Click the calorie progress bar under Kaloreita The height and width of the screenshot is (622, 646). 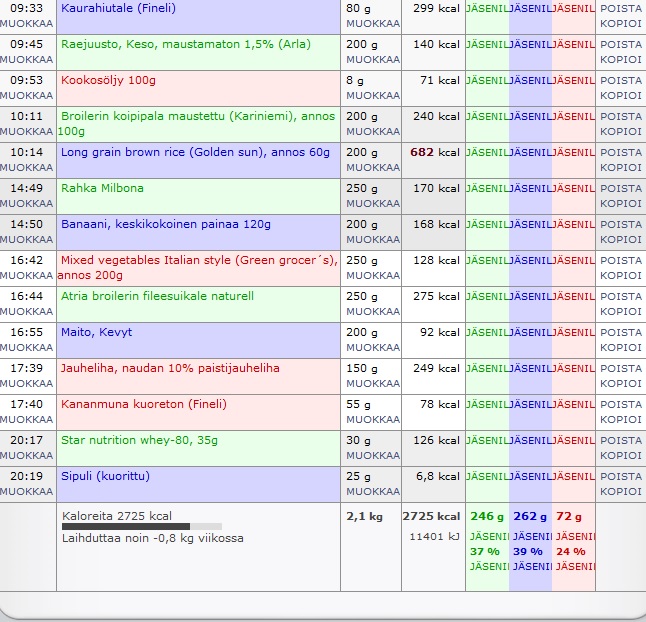coord(141,526)
